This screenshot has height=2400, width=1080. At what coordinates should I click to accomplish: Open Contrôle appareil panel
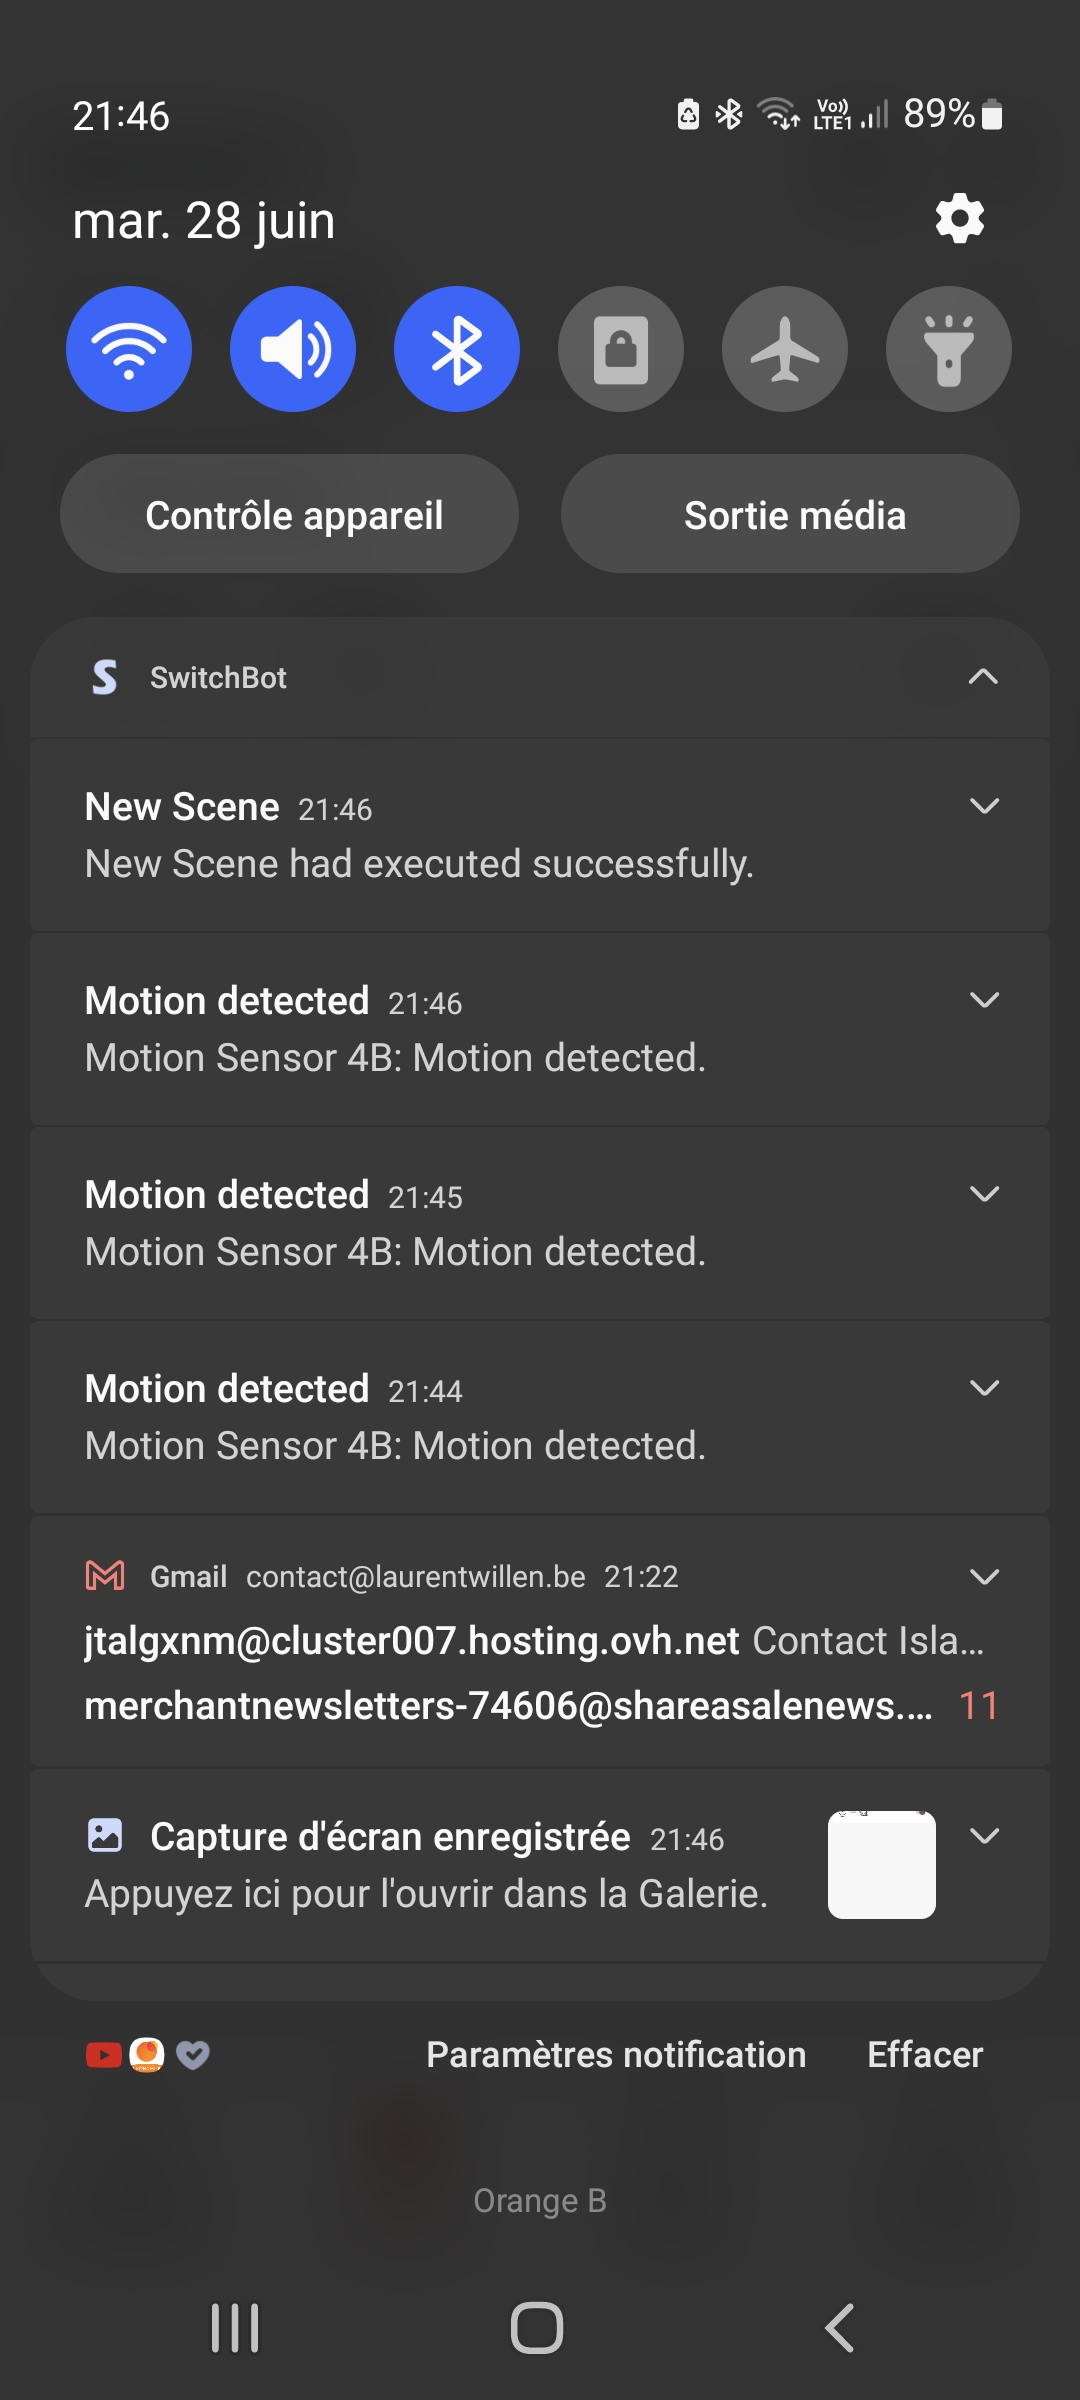(290, 515)
